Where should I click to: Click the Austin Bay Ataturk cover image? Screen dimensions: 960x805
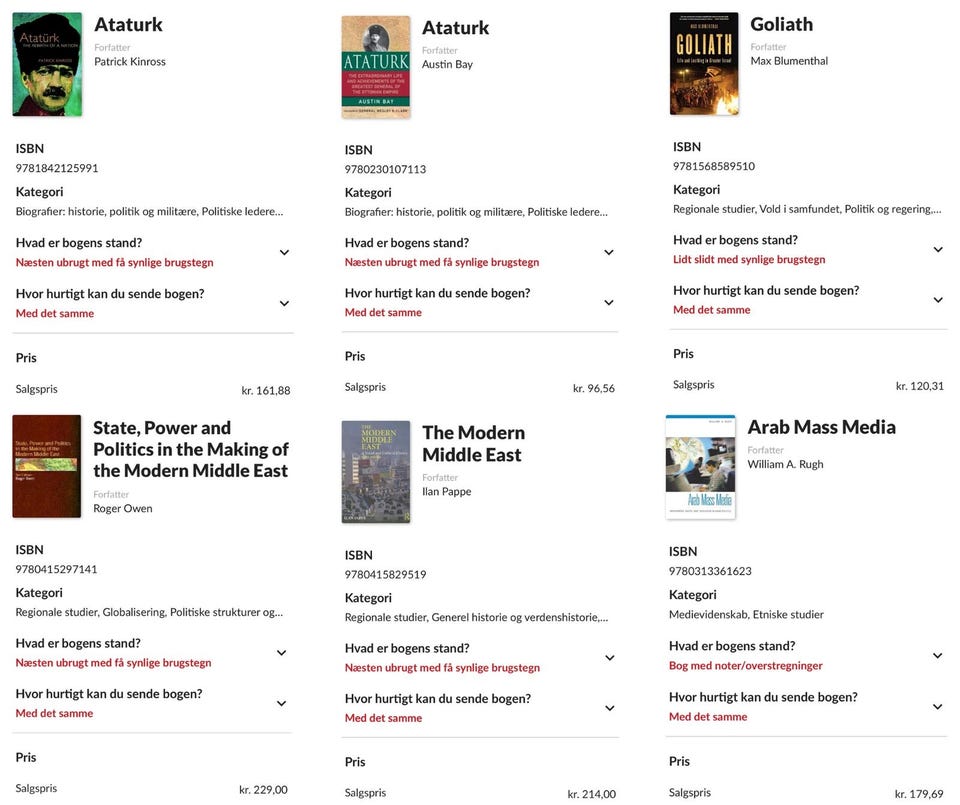click(x=376, y=67)
